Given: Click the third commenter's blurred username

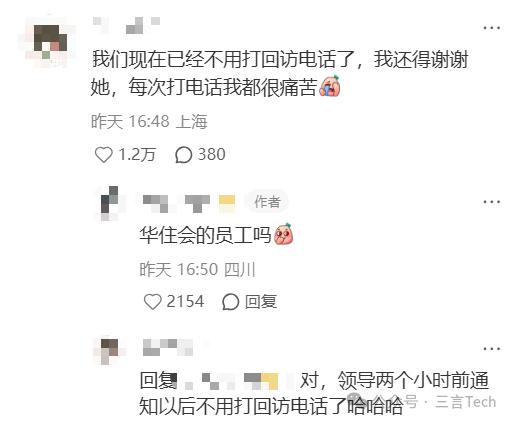Looking at the screenshot, I should pyautogui.click(x=168, y=348).
